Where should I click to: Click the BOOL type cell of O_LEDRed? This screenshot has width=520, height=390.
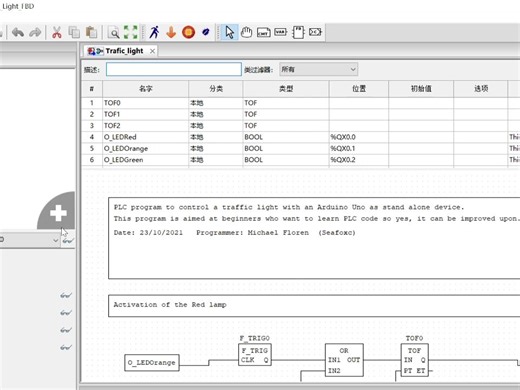click(x=286, y=137)
